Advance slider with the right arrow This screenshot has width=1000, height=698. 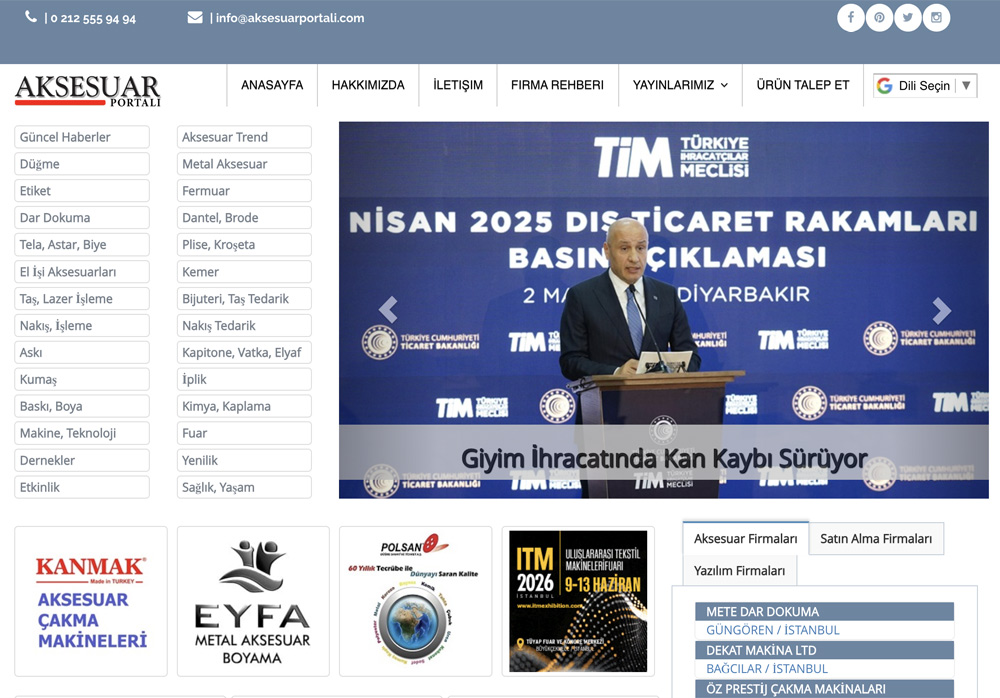tap(940, 309)
